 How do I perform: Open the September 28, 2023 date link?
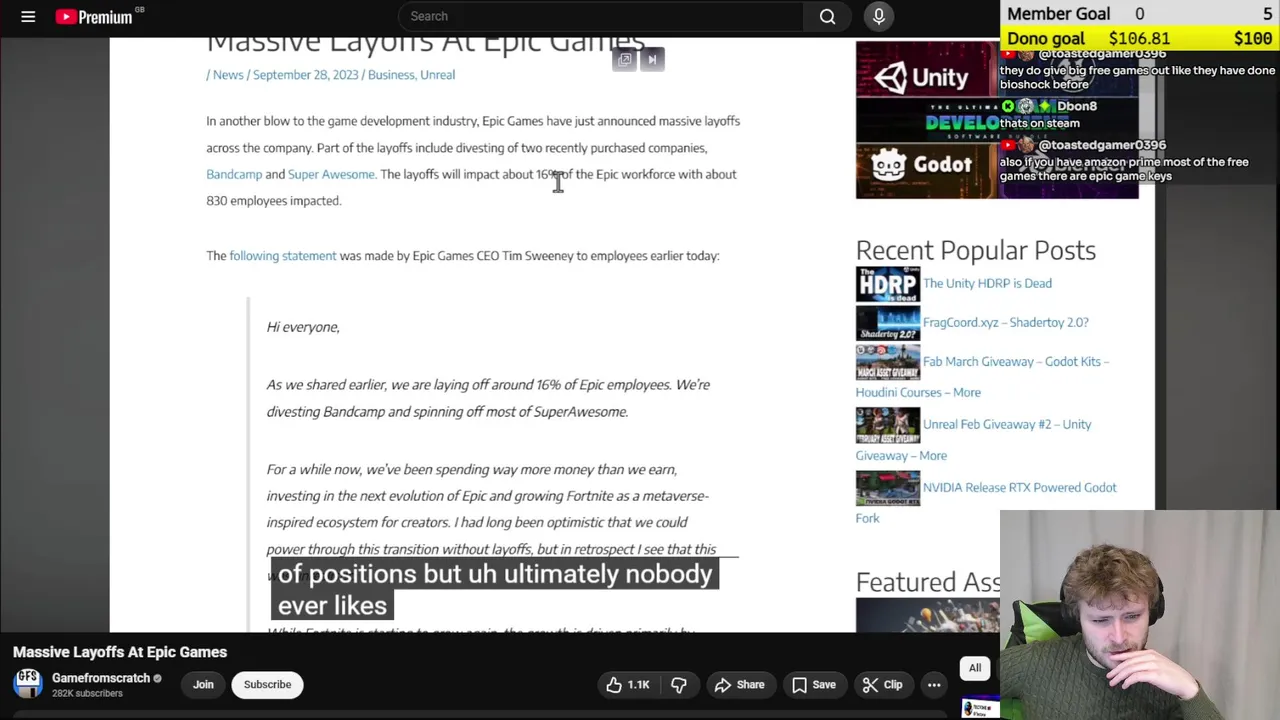[x=305, y=75]
